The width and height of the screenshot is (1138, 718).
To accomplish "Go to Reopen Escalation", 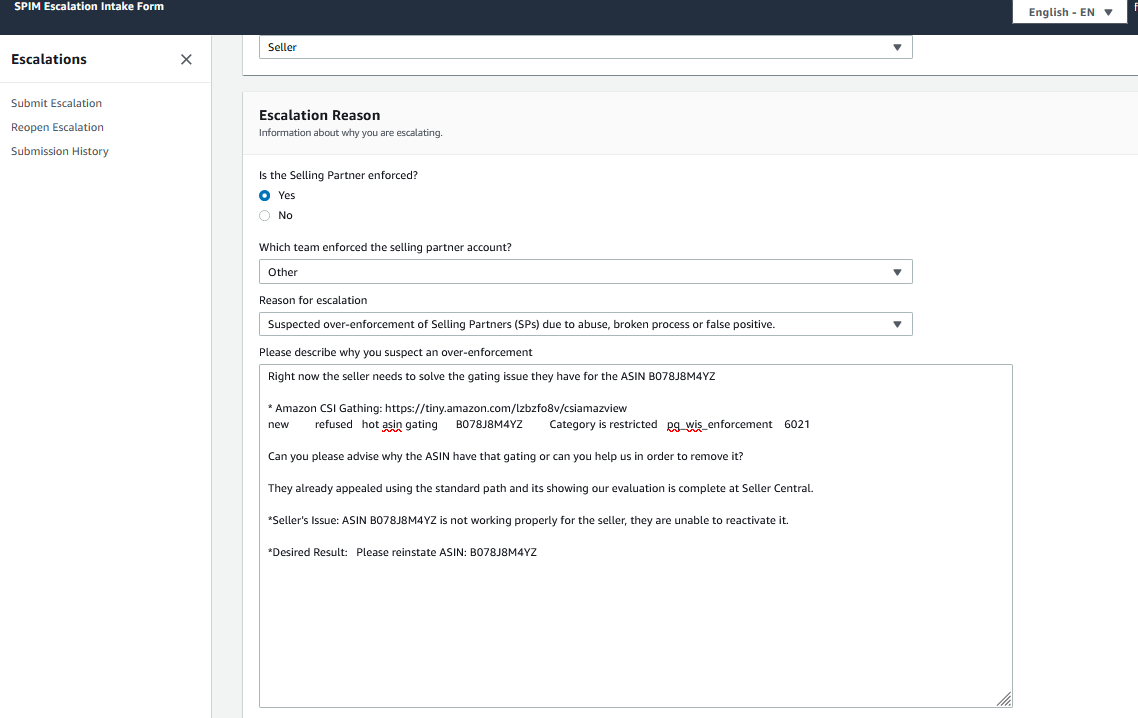I will coord(57,127).
